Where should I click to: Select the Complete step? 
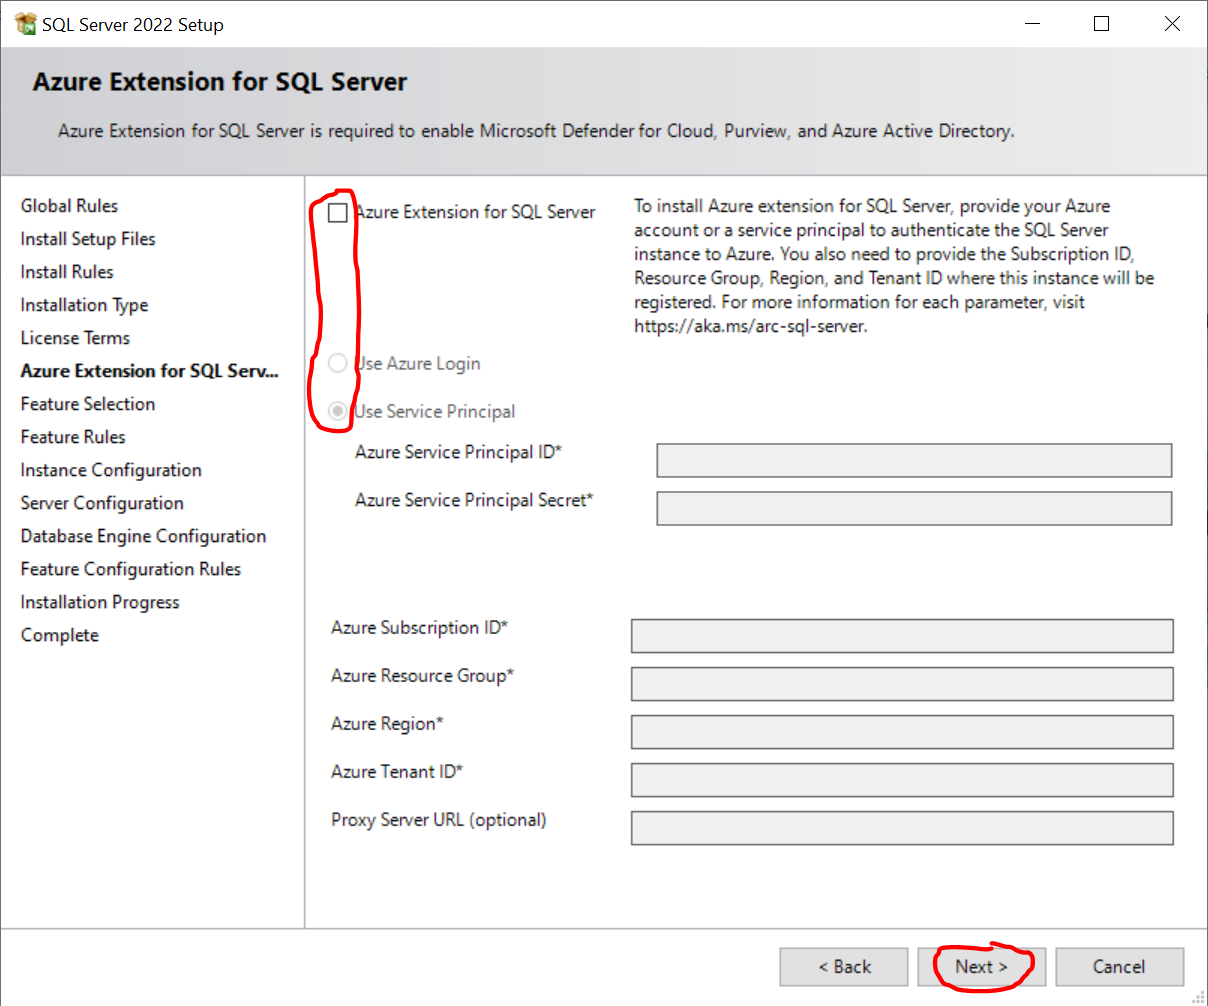60,635
